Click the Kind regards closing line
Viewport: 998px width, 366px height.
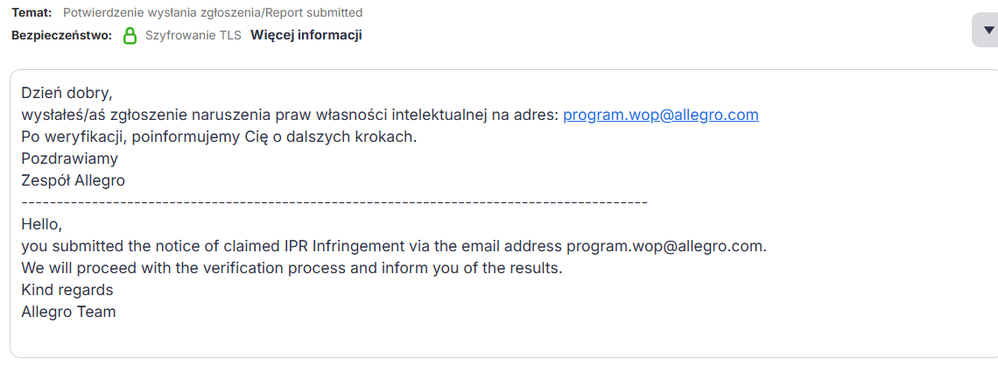(x=67, y=290)
